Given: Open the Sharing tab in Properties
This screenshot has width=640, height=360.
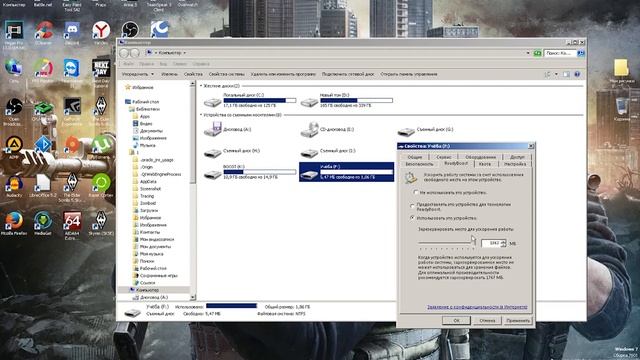Looking at the screenshot, I should (517, 157).
